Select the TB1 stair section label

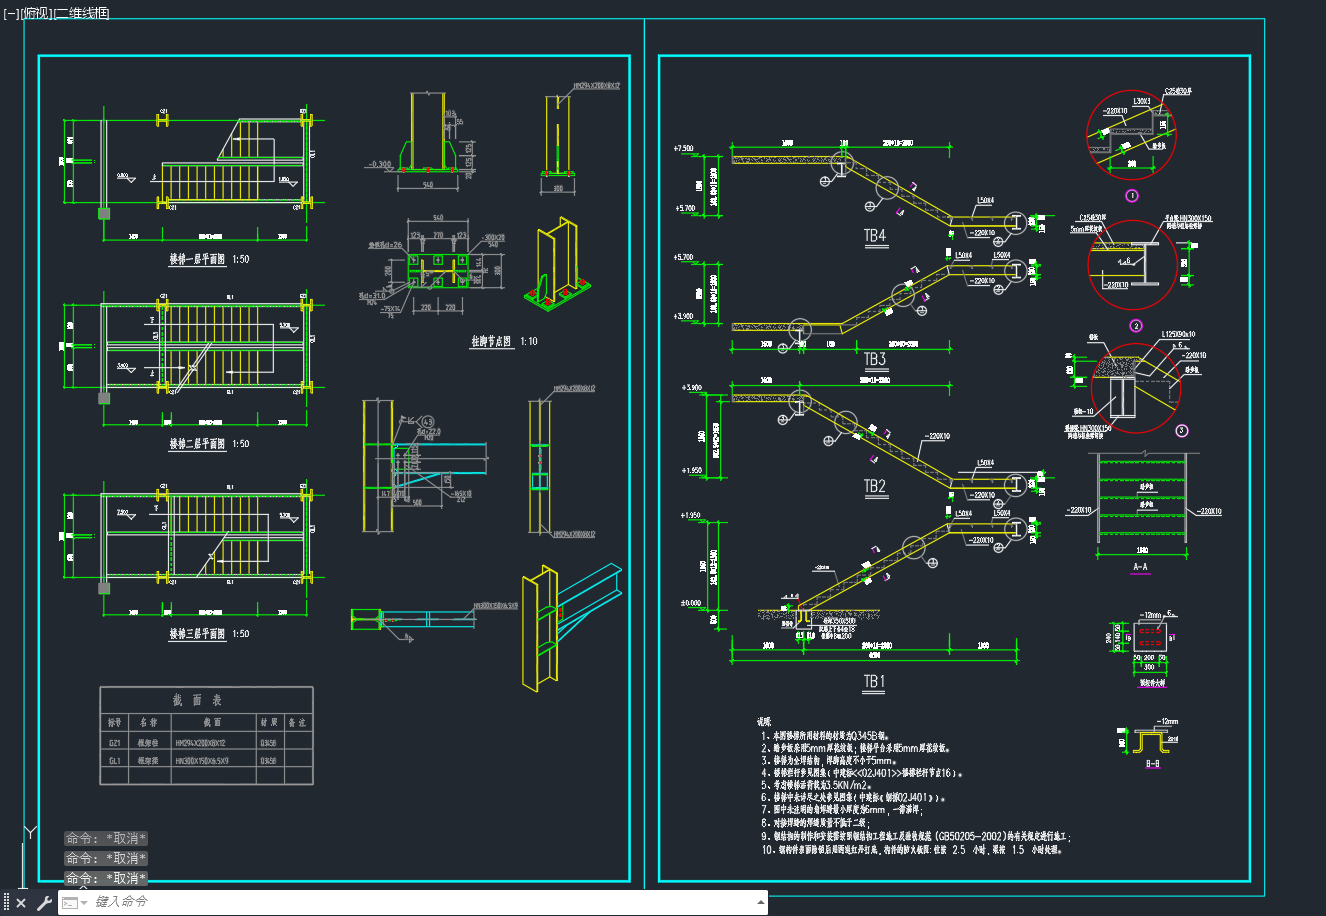(875, 682)
